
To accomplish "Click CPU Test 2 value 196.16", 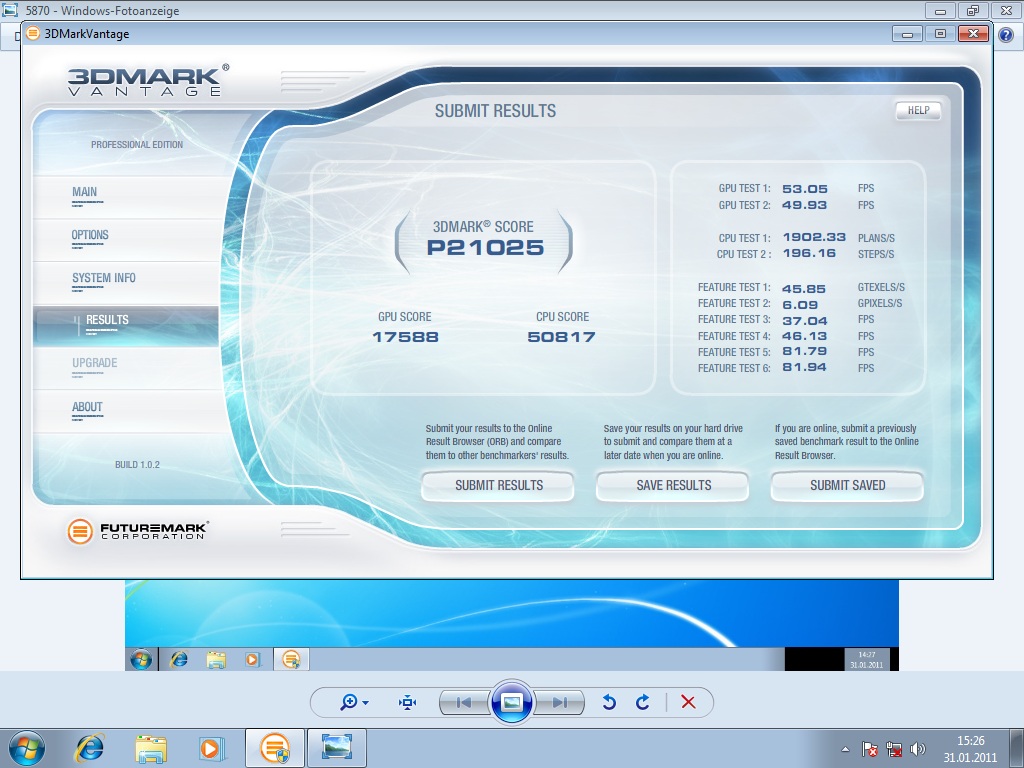I will tap(809, 253).
